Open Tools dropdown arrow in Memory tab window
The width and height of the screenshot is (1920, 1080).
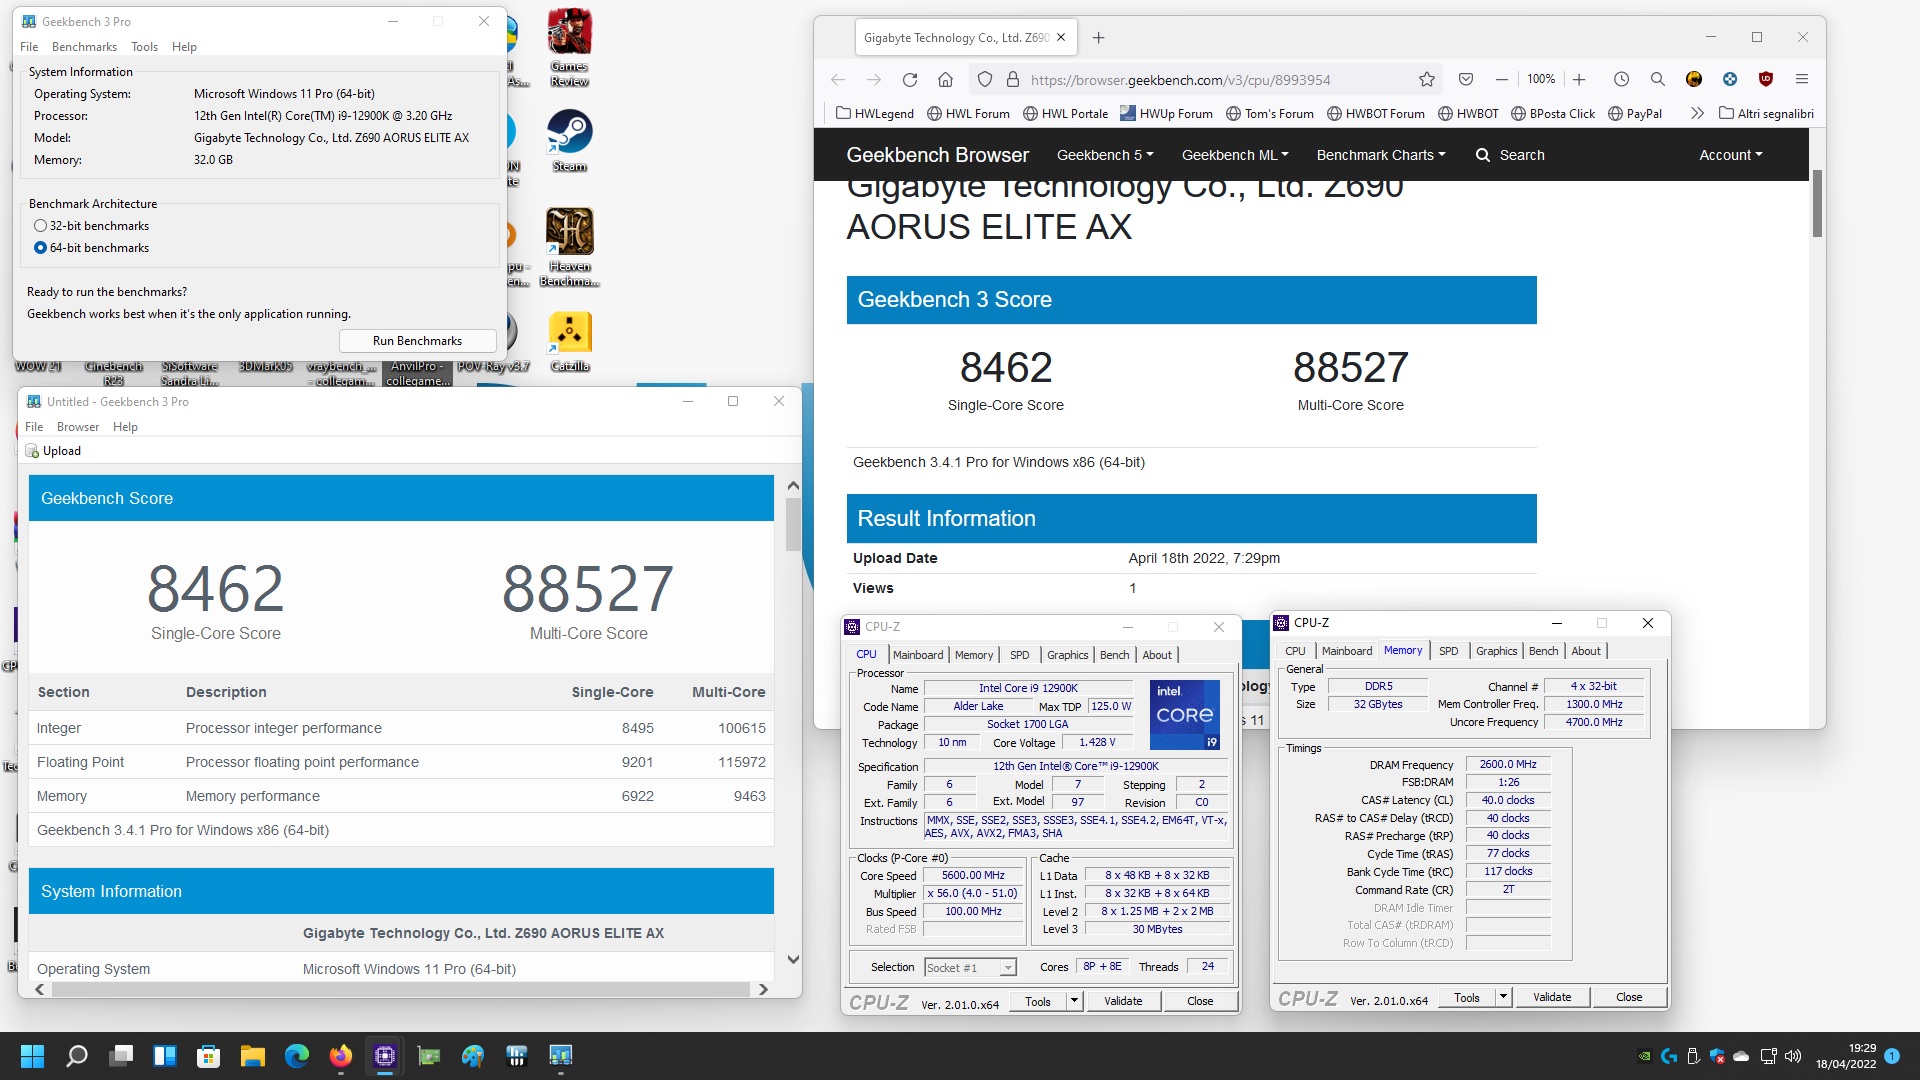[x=1503, y=997]
